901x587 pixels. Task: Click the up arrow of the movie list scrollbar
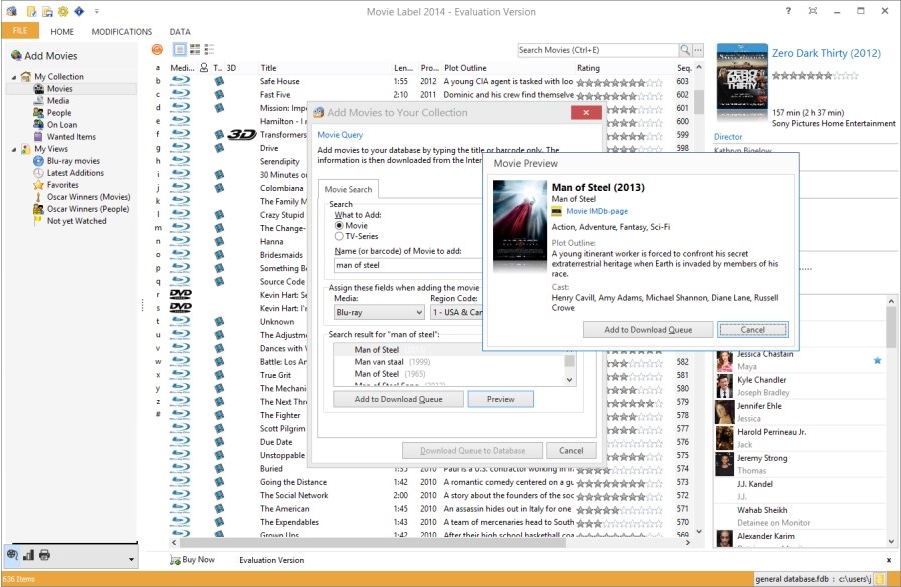(699, 67)
